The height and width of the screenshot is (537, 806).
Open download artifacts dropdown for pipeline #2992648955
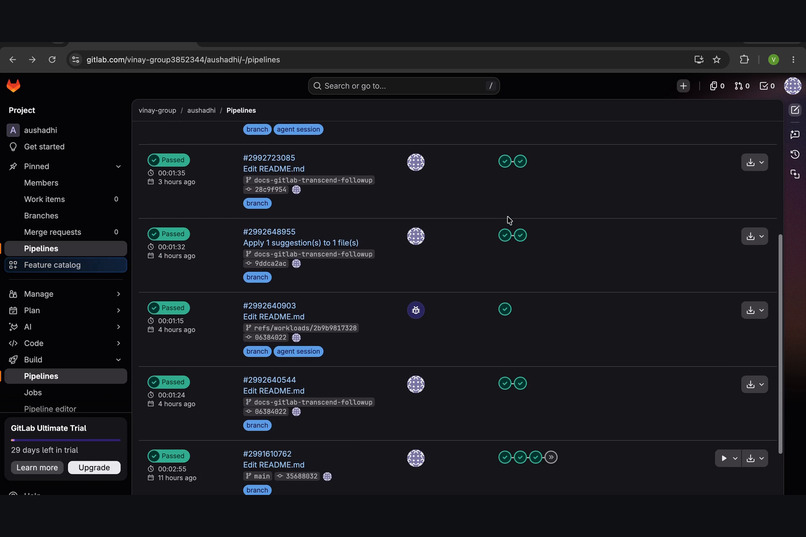755,236
